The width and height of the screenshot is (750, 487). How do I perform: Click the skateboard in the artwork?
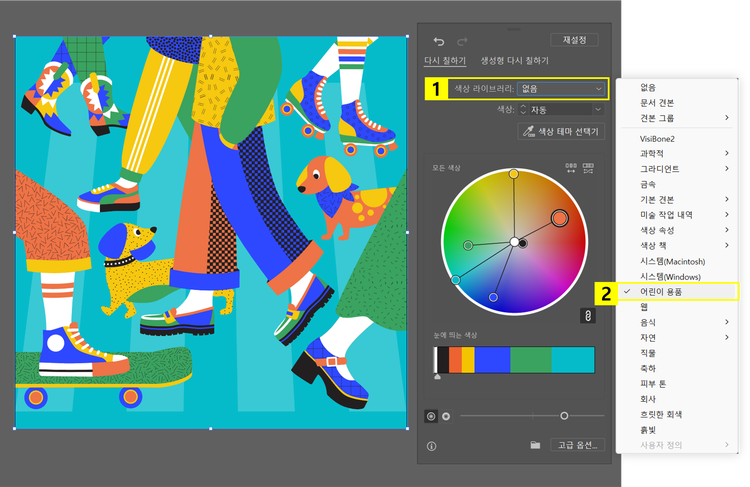(103, 376)
